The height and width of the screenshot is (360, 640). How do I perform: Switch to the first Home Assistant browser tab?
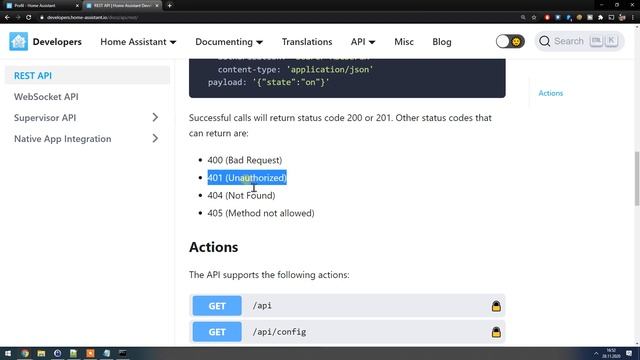click(41, 6)
